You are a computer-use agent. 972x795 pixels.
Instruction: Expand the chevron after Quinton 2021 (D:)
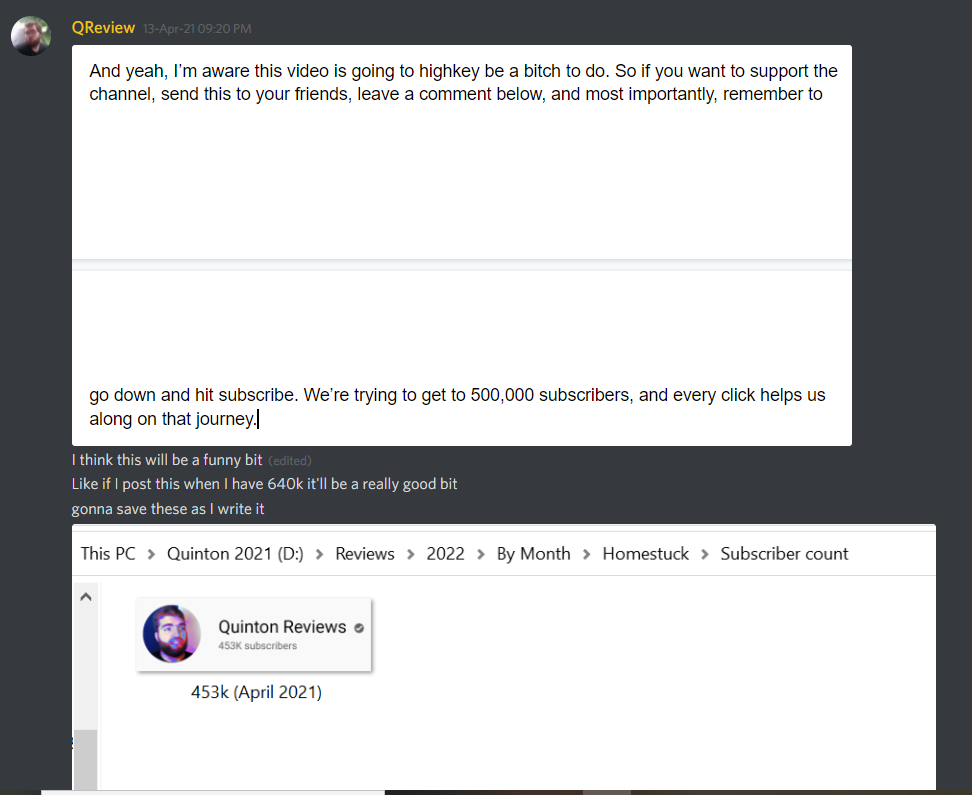coord(319,554)
